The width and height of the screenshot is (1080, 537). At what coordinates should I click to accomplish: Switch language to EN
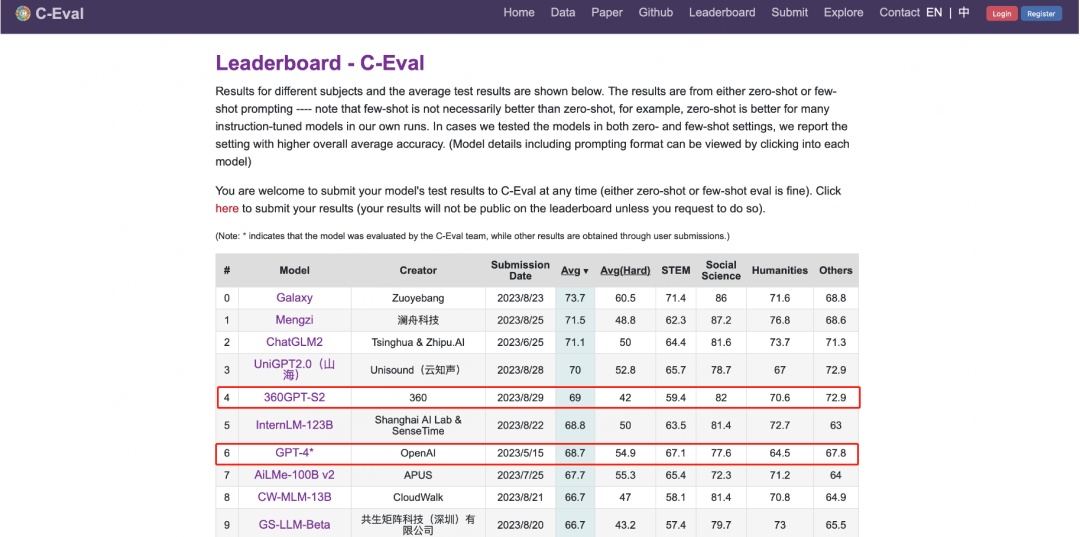coord(934,13)
